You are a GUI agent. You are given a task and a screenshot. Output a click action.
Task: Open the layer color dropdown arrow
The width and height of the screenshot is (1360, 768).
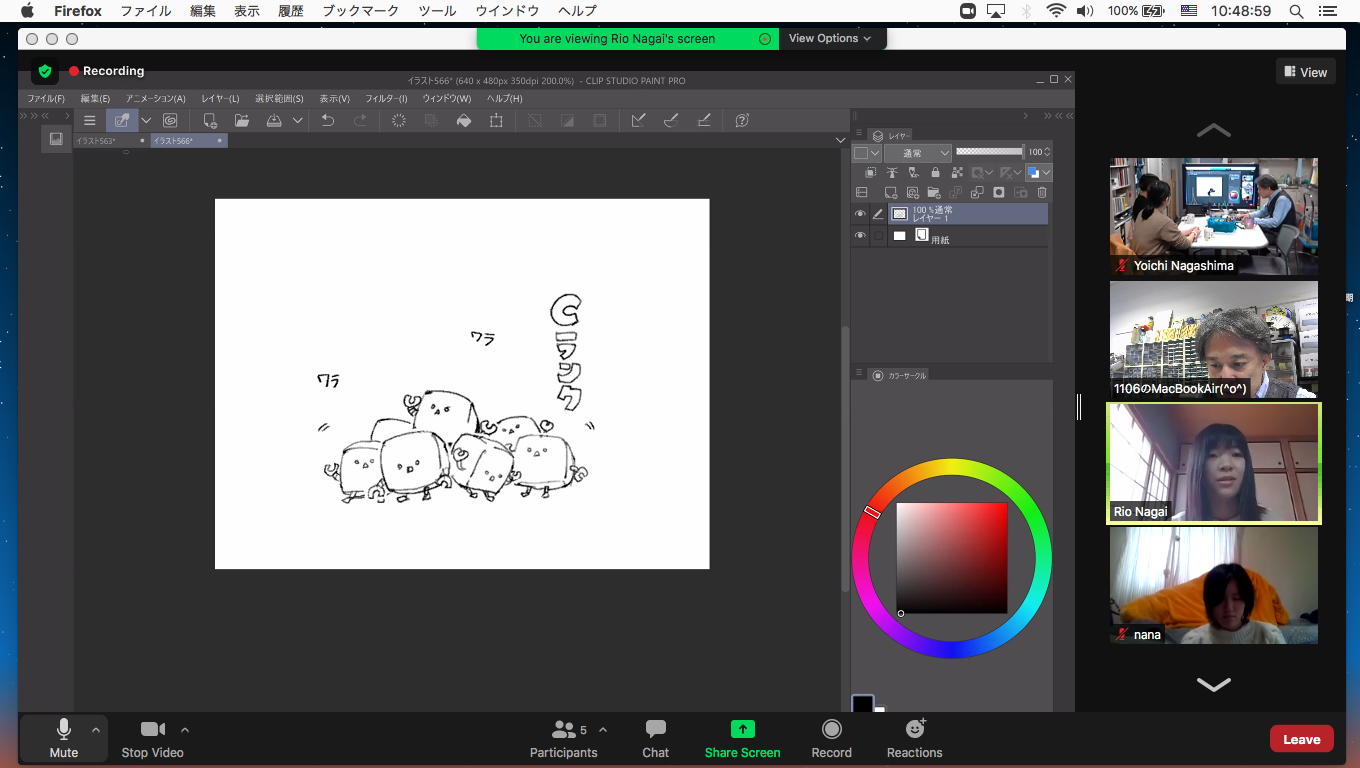pos(1046,173)
